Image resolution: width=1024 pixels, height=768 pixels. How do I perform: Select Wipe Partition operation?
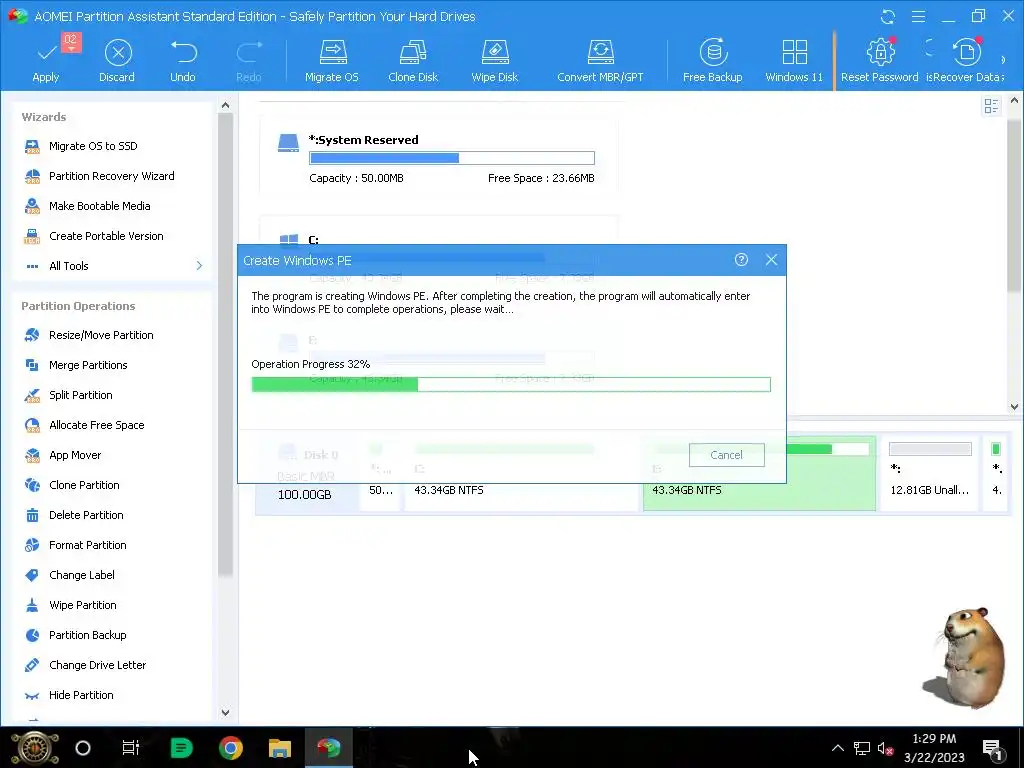click(82, 605)
